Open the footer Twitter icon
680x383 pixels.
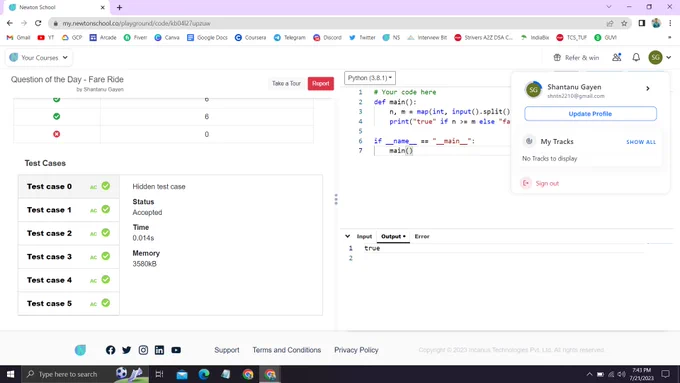coord(127,350)
